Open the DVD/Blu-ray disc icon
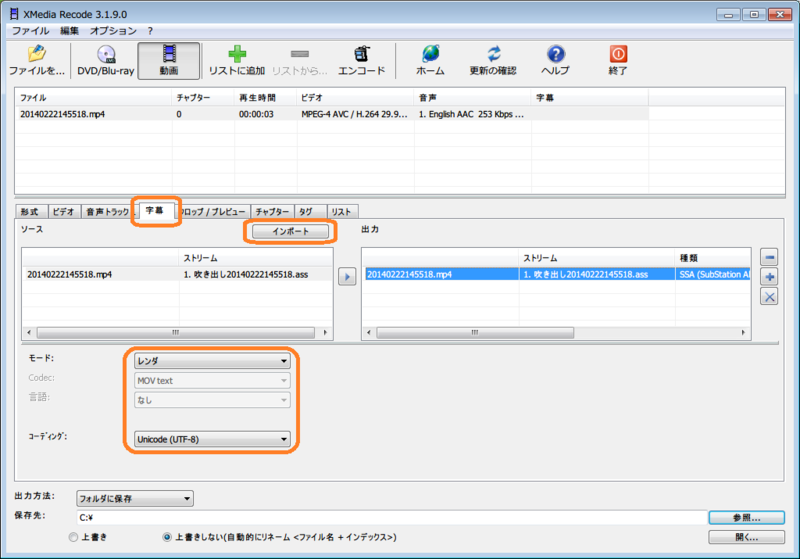 106,61
